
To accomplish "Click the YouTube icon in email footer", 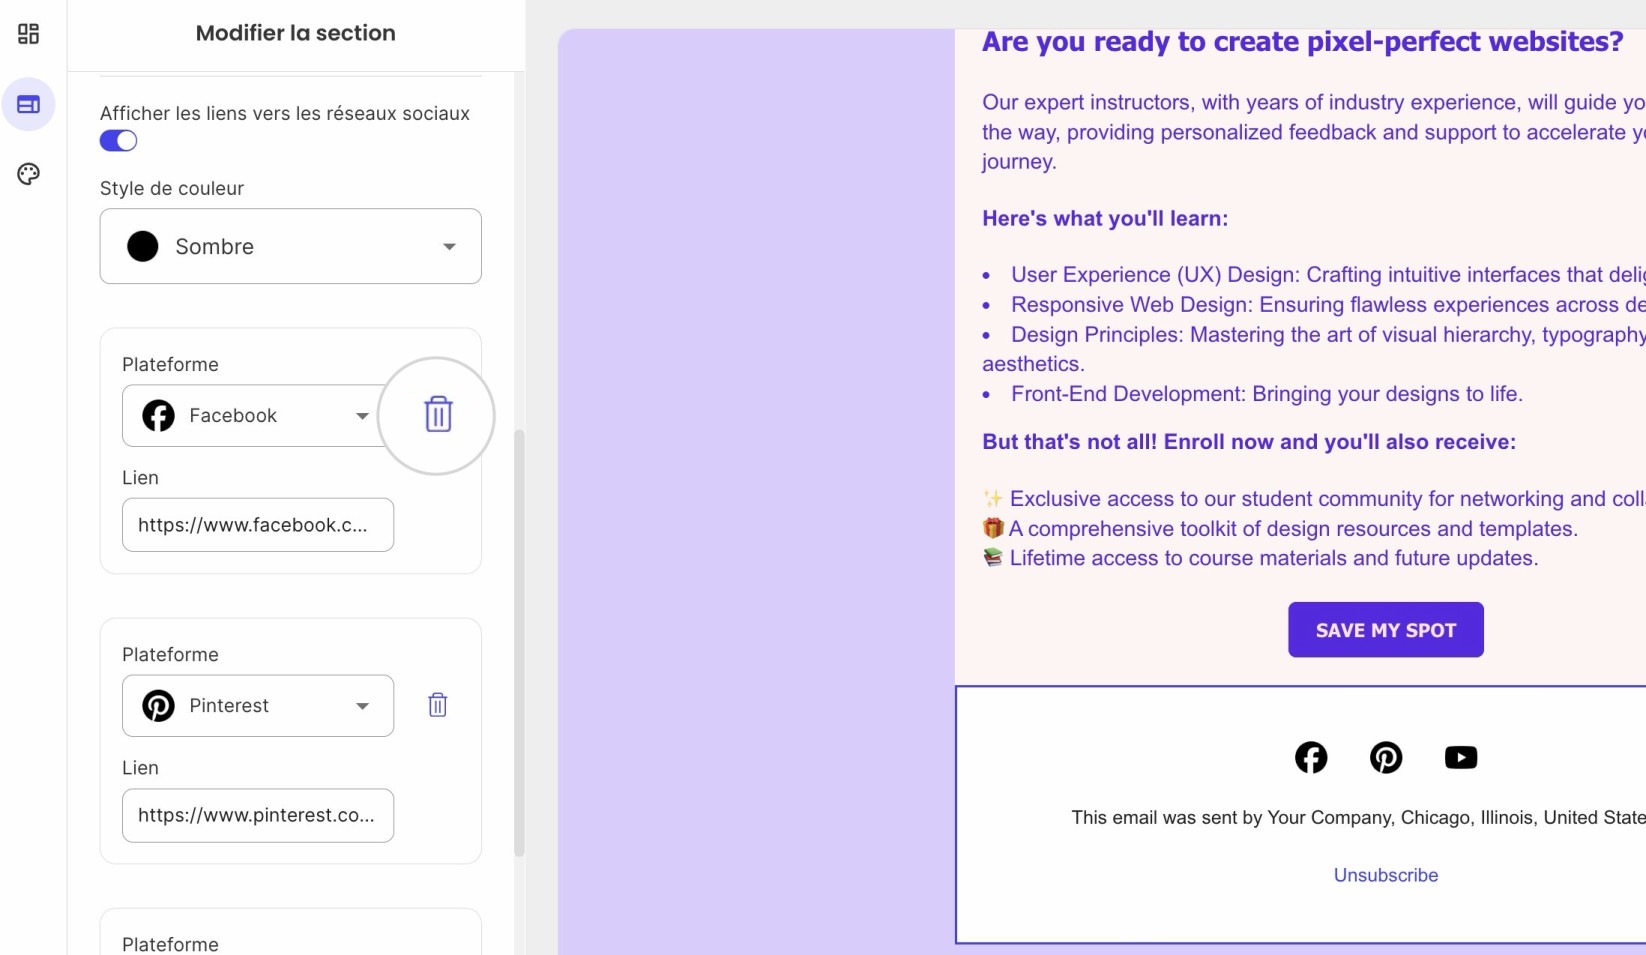I will click(1461, 757).
